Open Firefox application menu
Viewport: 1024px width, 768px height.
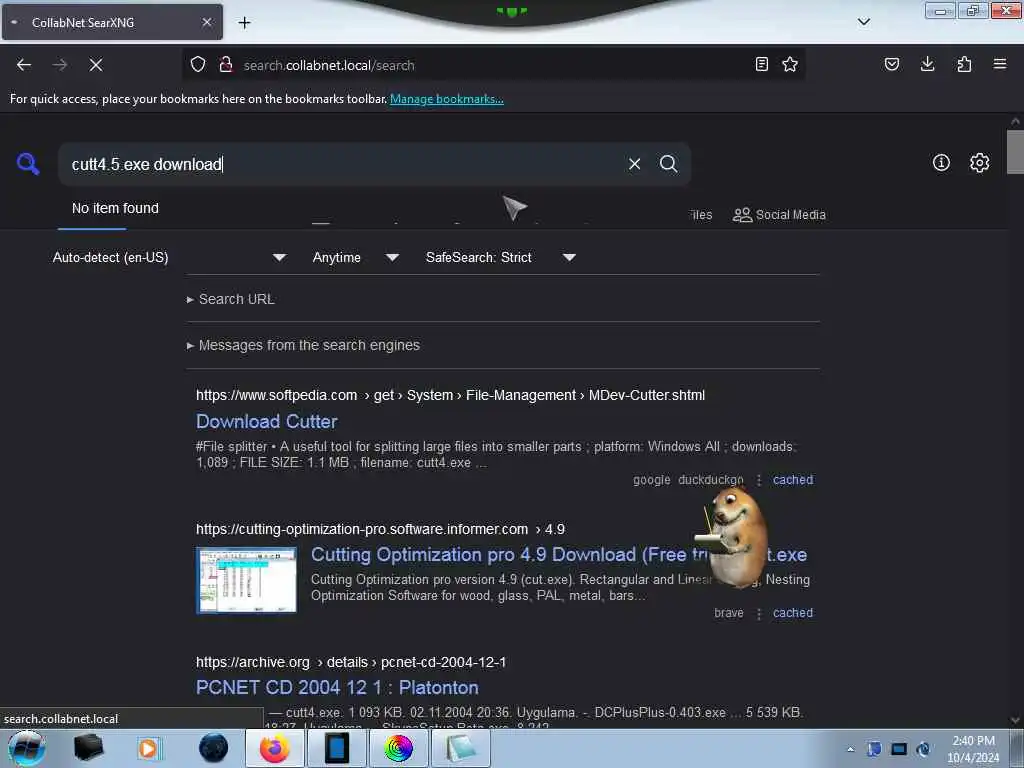click(x=1000, y=64)
